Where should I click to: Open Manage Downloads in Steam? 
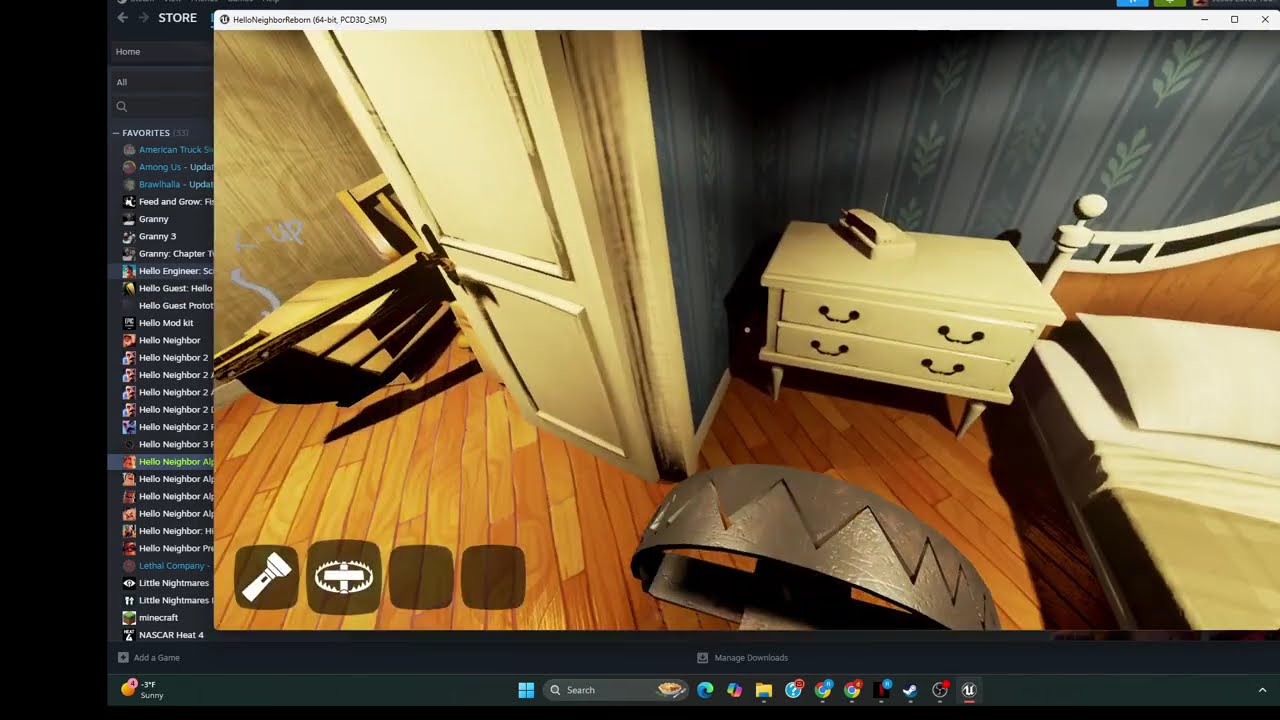(x=751, y=658)
